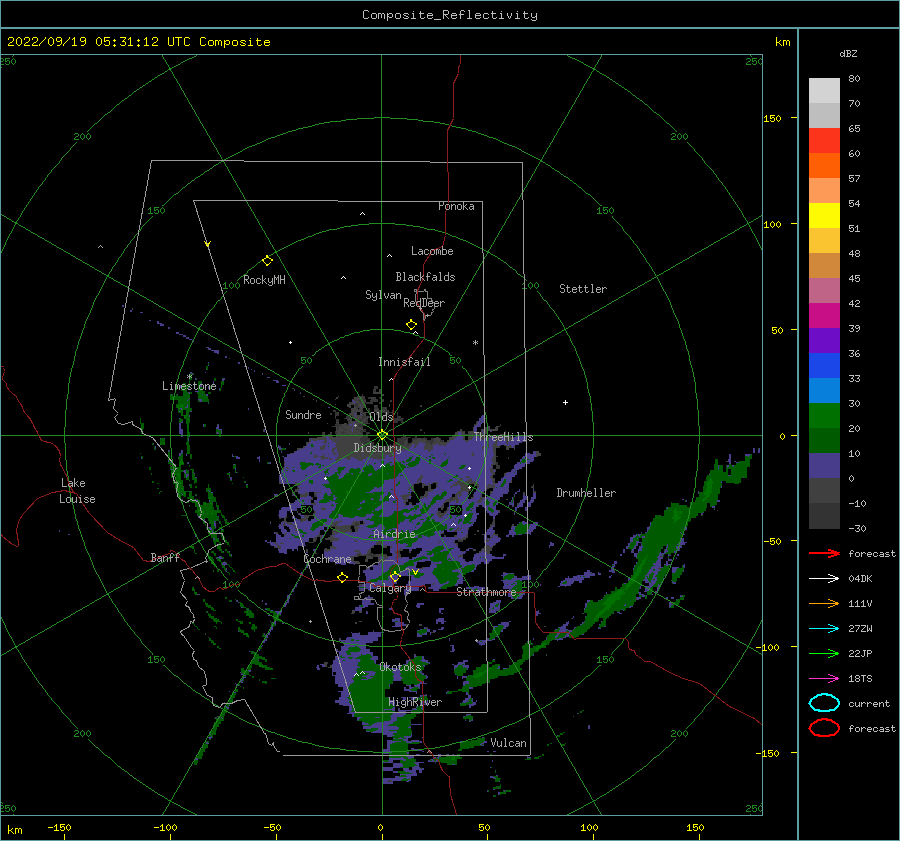Screen dimensions: 900x841
Task: Select the bright green 30 dBZ swatch
Action: tap(824, 416)
